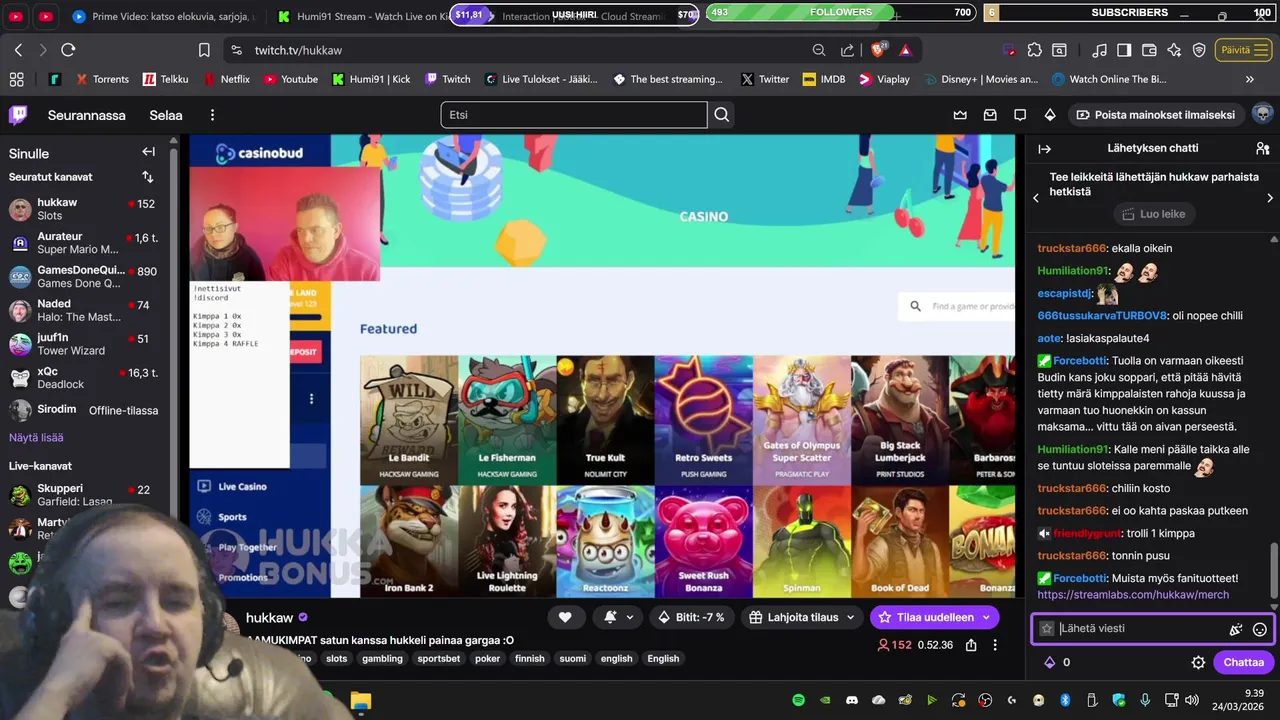Click the Bits diamond icon in top bar

1050,115
